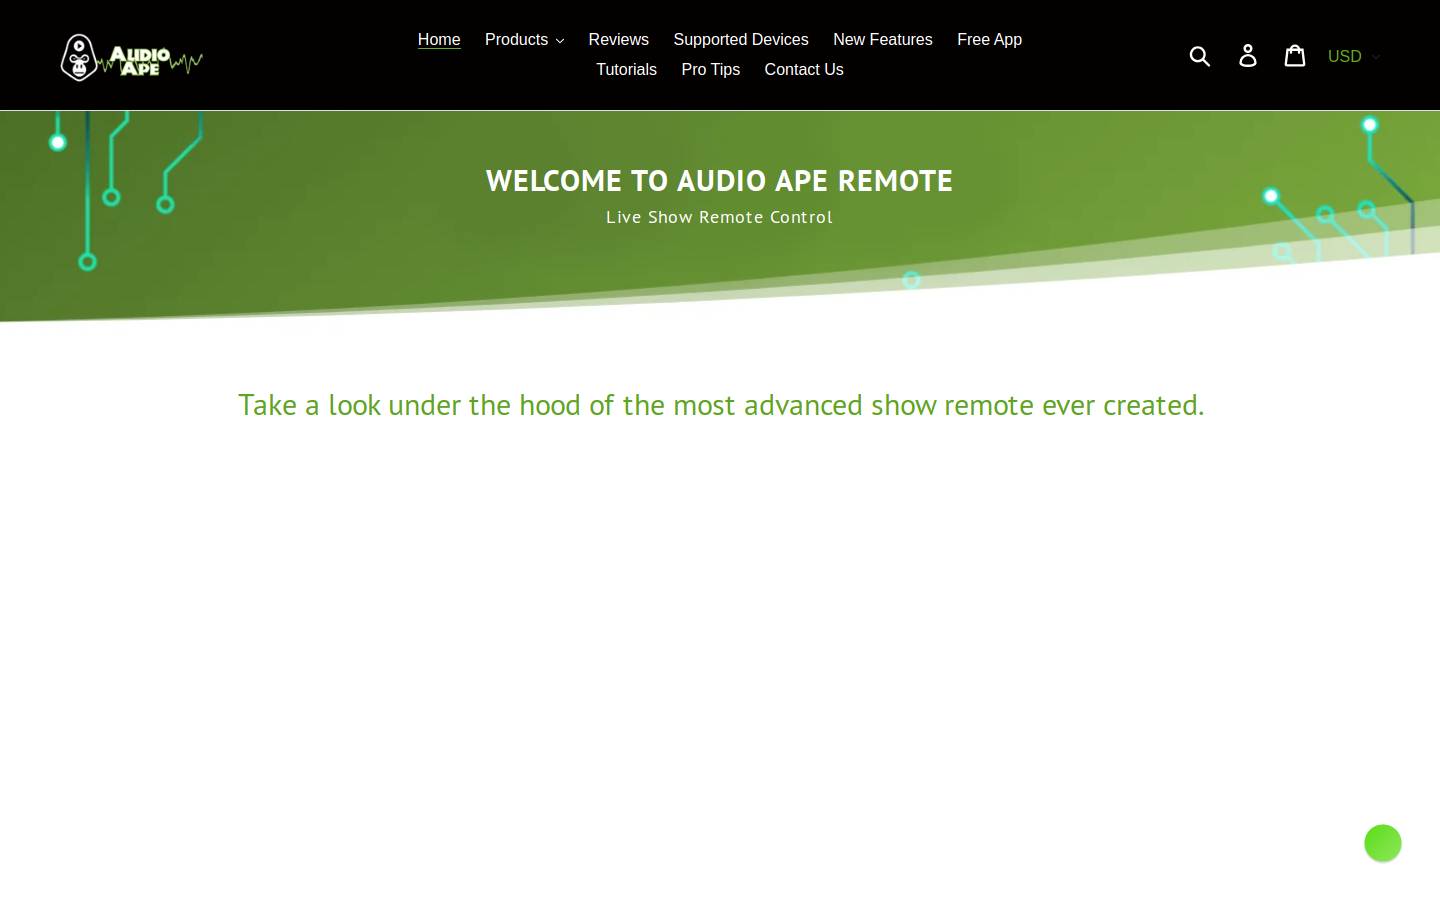The image size is (1440, 900).
Task: Select New Features menu item
Action: tap(883, 40)
